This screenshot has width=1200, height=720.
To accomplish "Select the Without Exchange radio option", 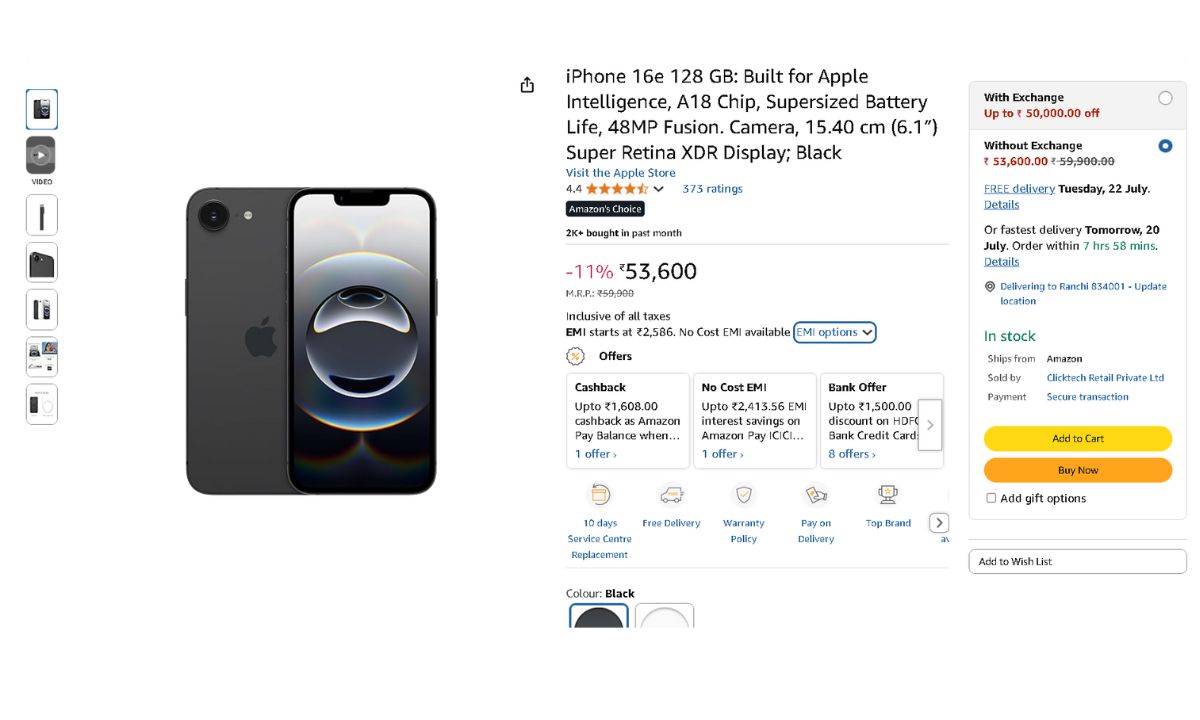I will pos(1165,146).
